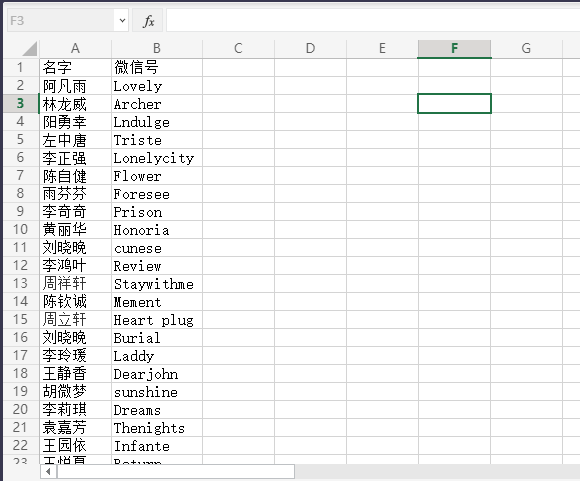Select the cell containing Flower
580x481 pixels.
[157, 175]
